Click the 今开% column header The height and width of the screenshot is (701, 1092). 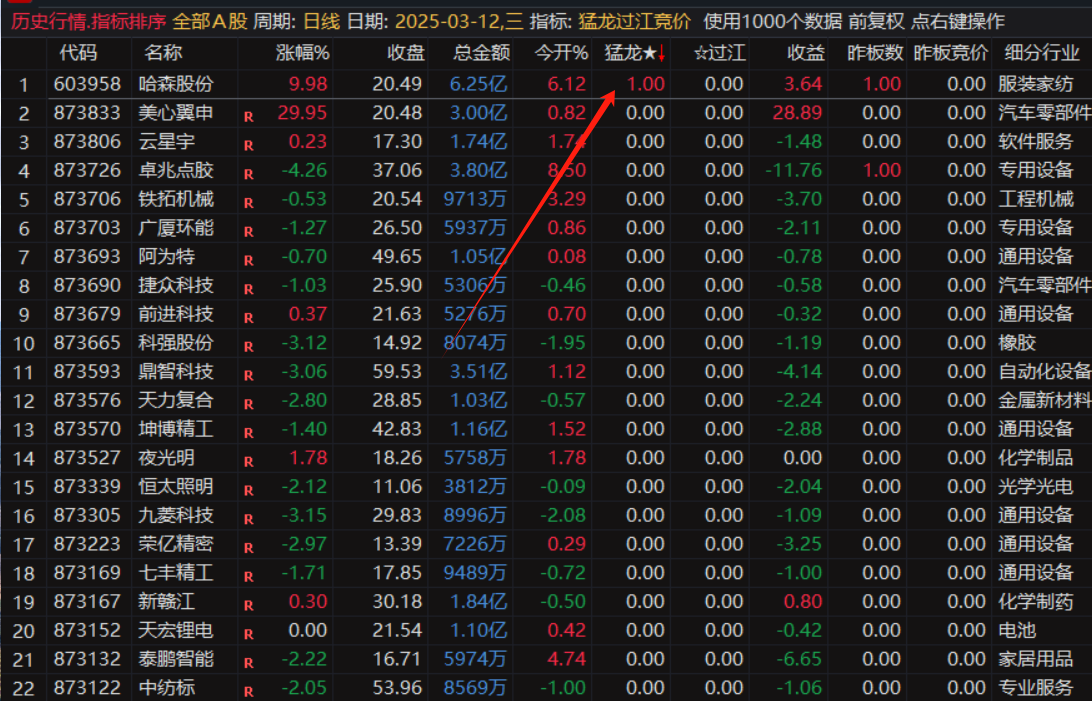pos(560,53)
